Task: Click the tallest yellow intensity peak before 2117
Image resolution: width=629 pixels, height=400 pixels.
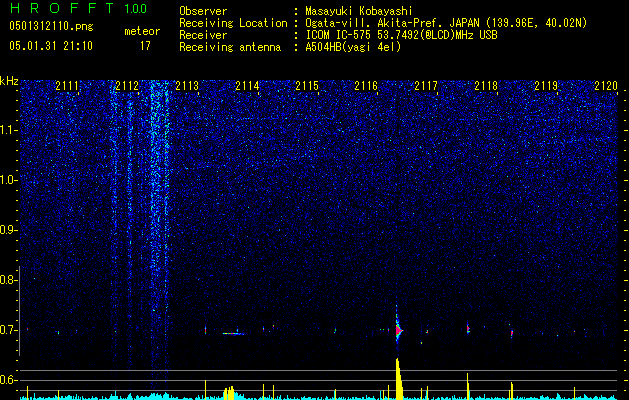Action: [x=398, y=378]
